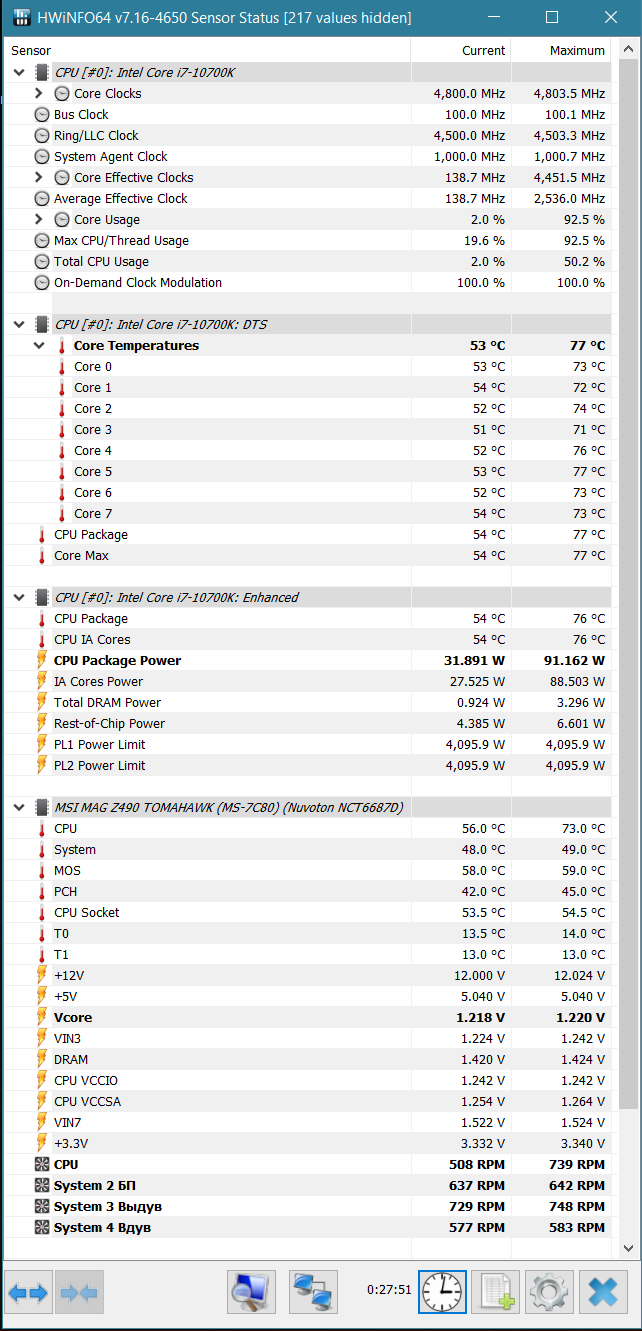Image resolution: width=642 pixels, height=1331 pixels.
Task: Click the vertical scrollbar down arrow
Action: tap(628, 1248)
